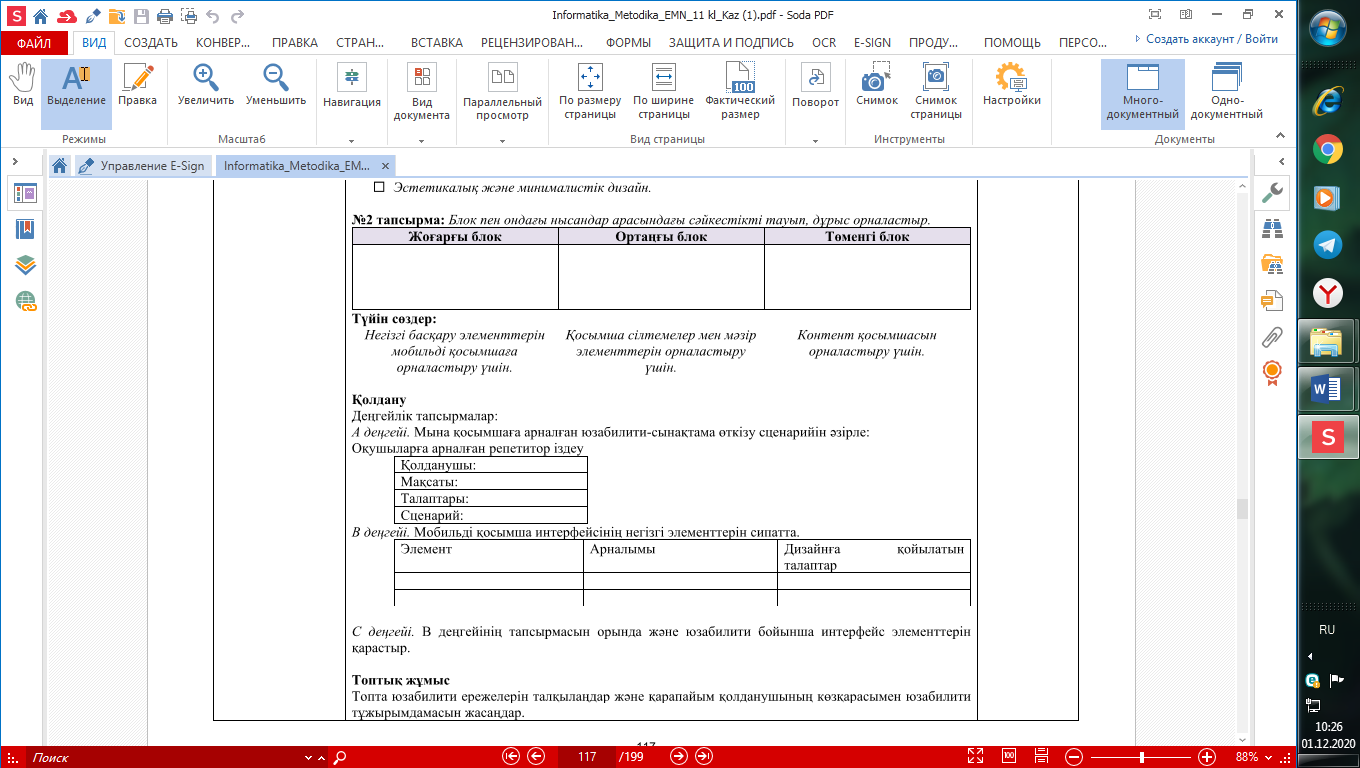Screen dimensions: 1360x768
Task: Take a Снимок snapshot
Action: point(877,86)
